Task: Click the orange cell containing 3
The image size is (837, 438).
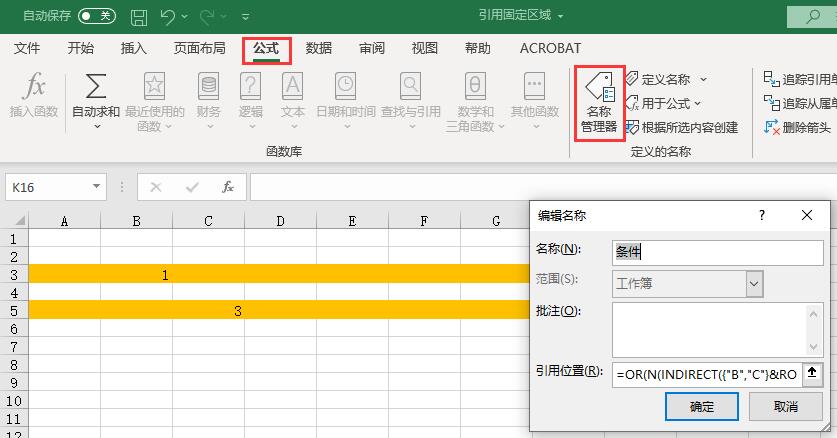Action: pyautogui.click(x=237, y=311)
